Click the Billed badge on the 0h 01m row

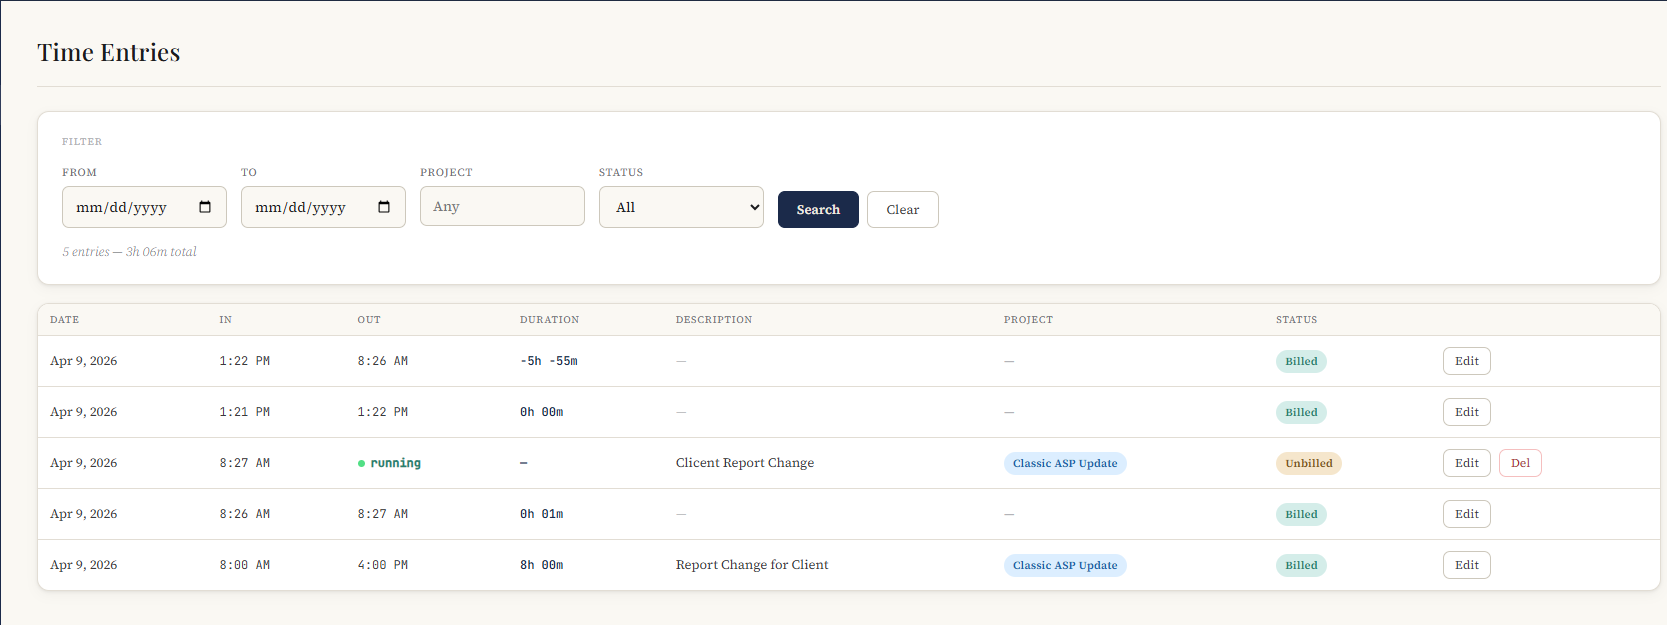[1301, 514]
